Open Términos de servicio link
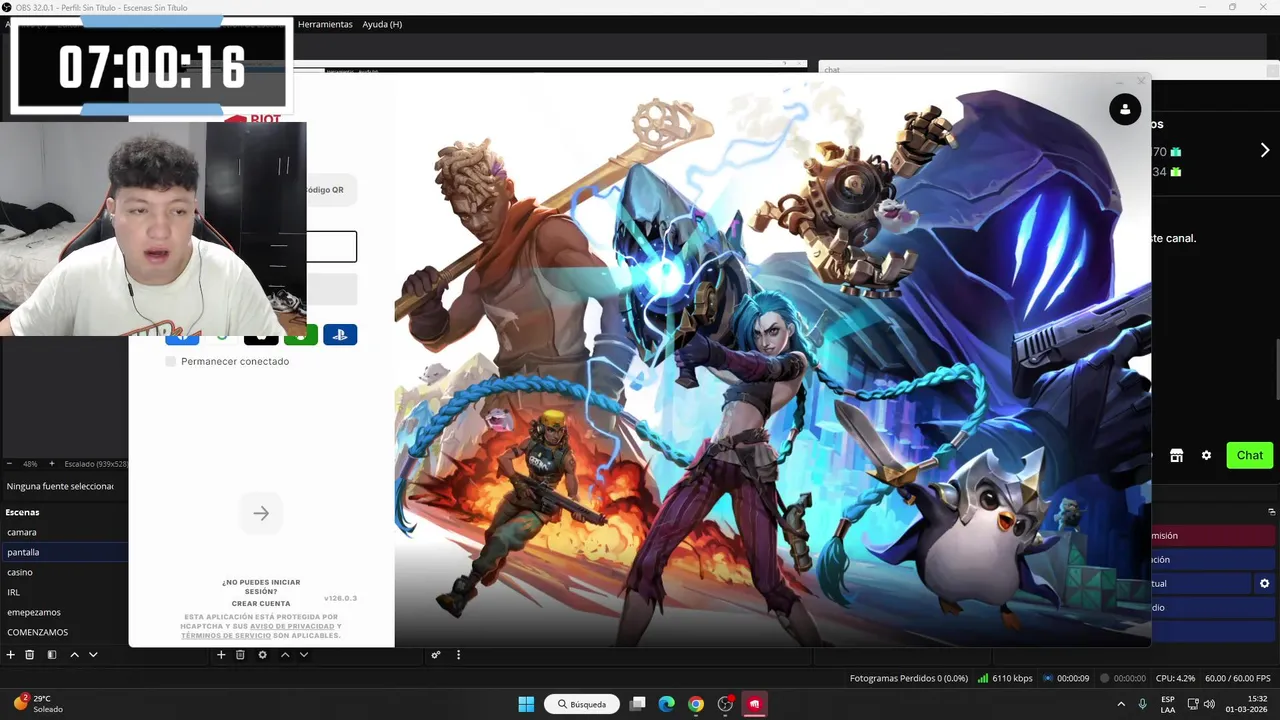 (226, 636)
